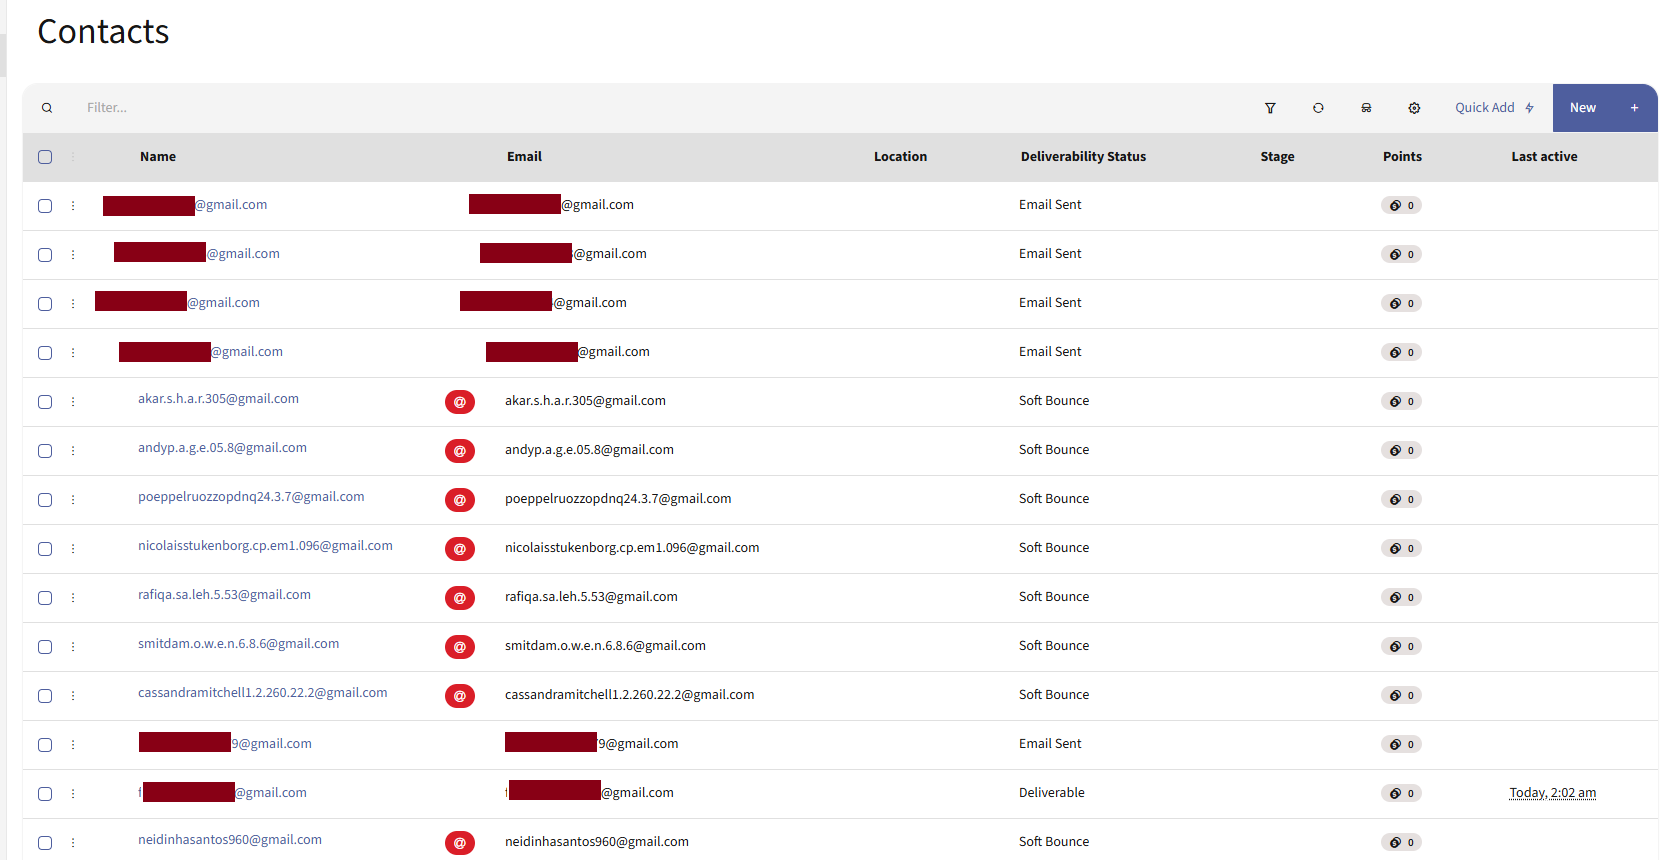This screenshot has height=860, width=1672.
Task: Open row actions menu for poeppelruozzopdnq24.3.7
Action: [73, 499]
